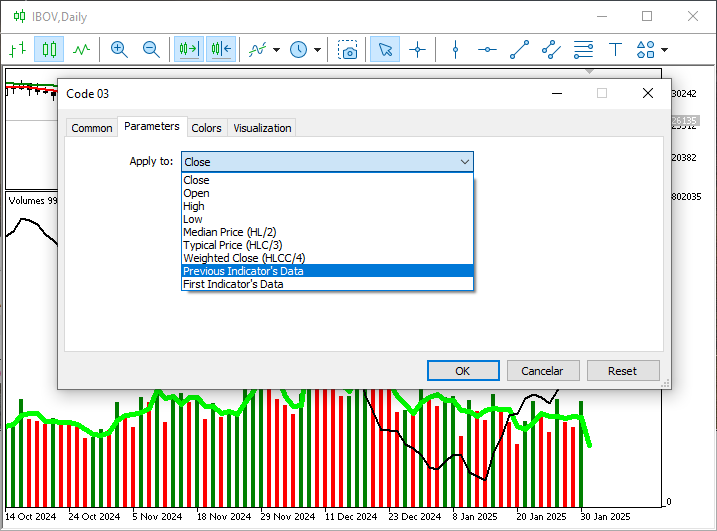Pick the text label tool
Image resolution: width=717 pixels, height=531 pixels.
(x=615, y=49)
